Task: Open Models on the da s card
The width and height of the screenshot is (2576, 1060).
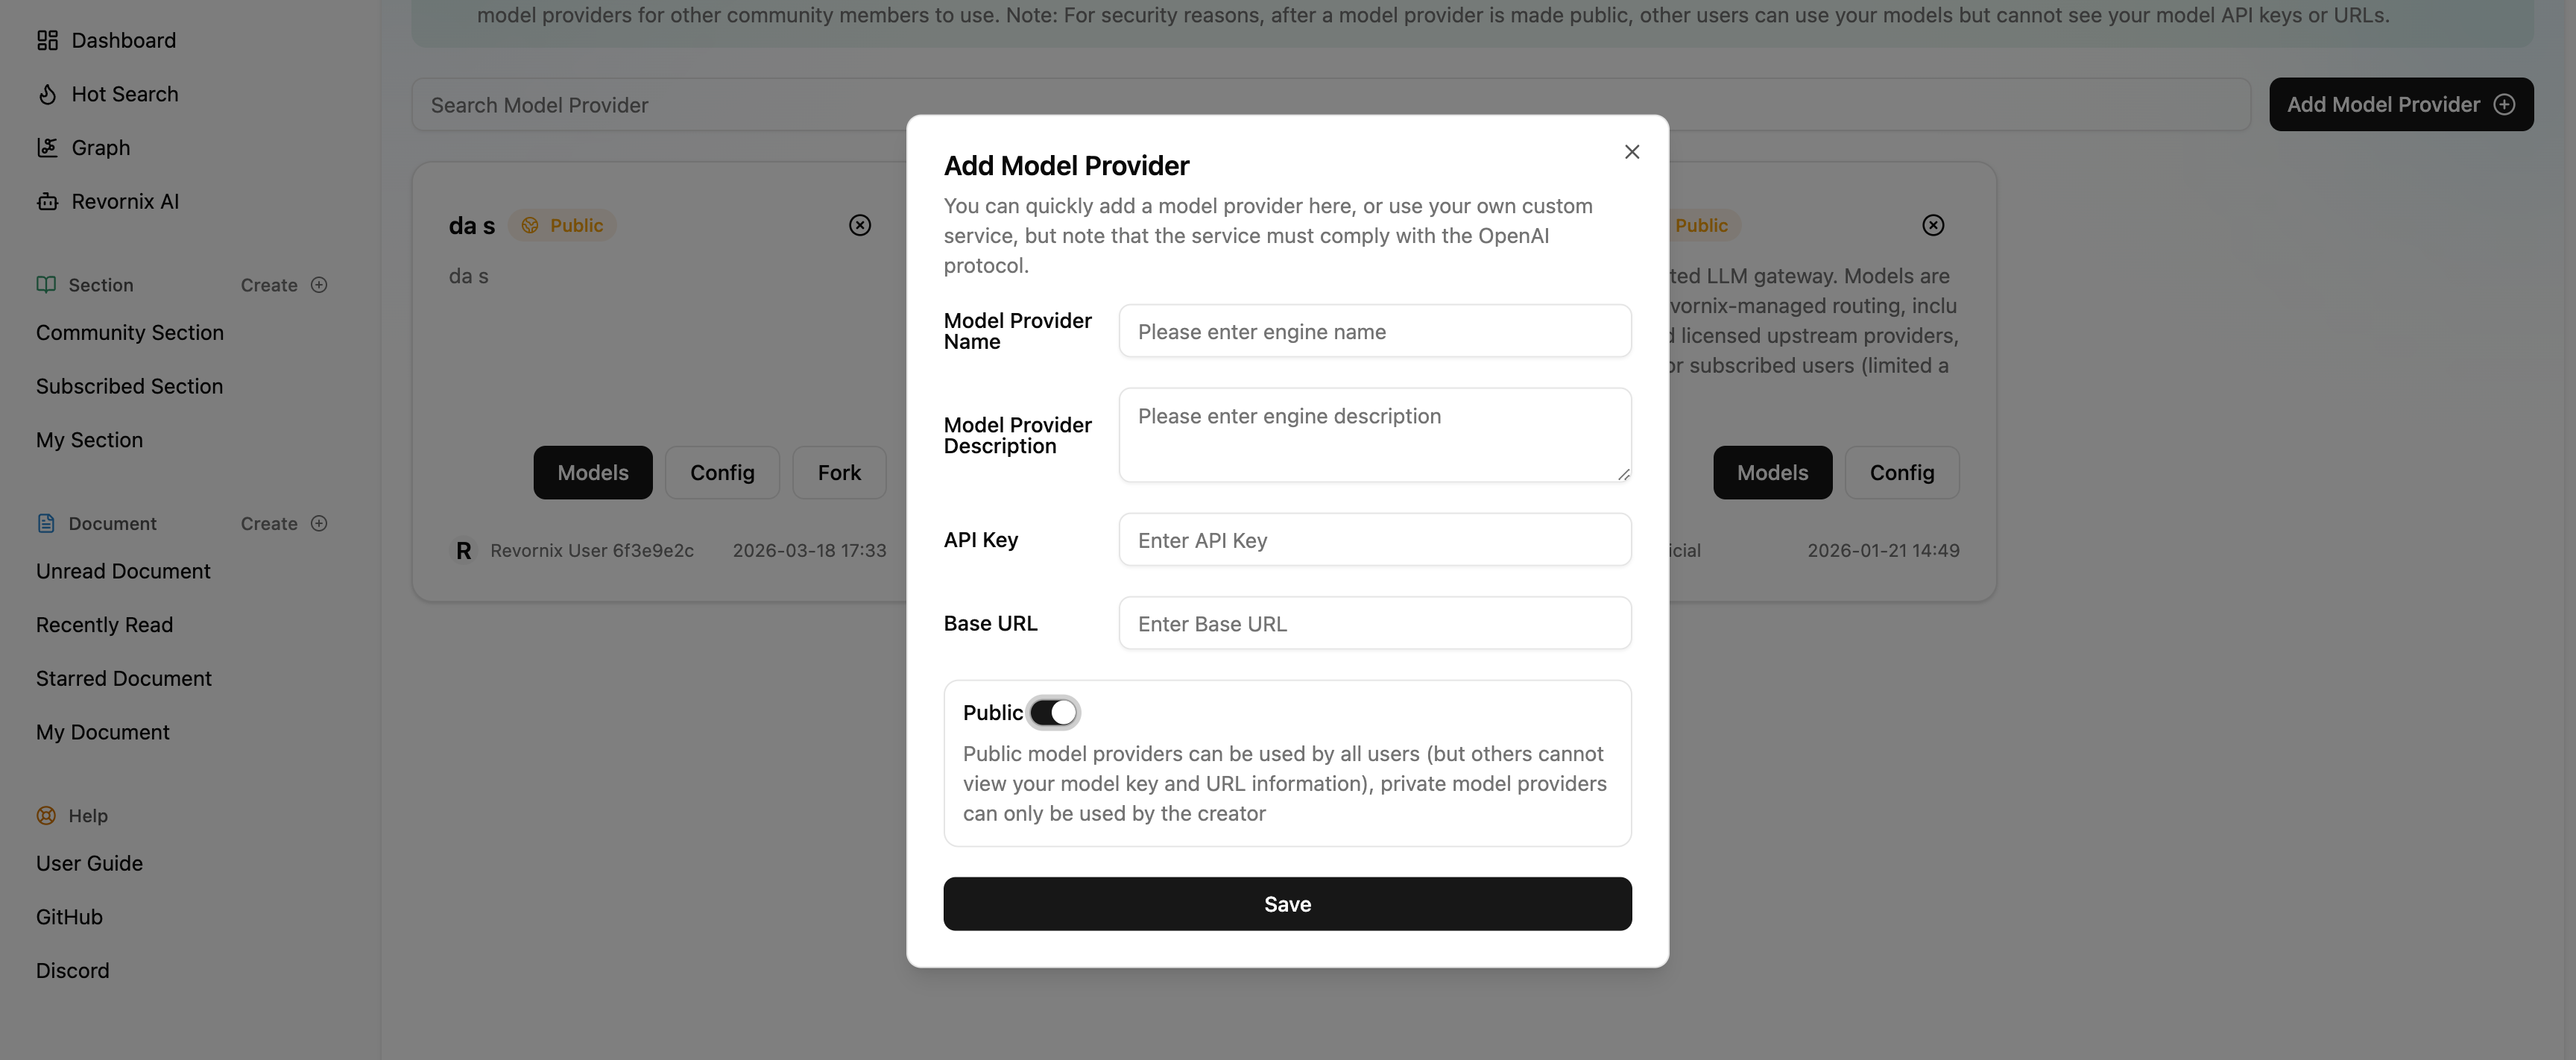Action: point(592,473)
